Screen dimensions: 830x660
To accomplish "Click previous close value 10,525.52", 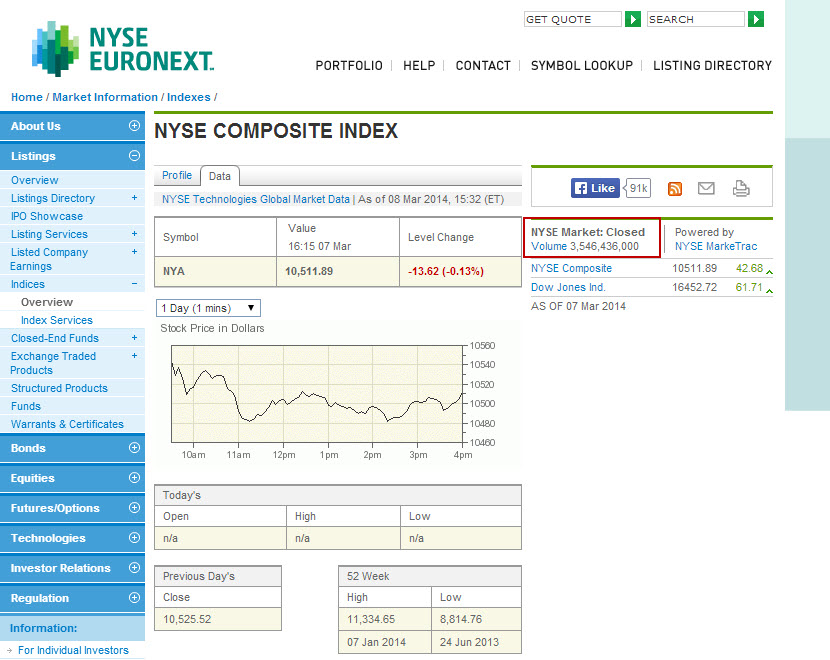I will 187,619.
